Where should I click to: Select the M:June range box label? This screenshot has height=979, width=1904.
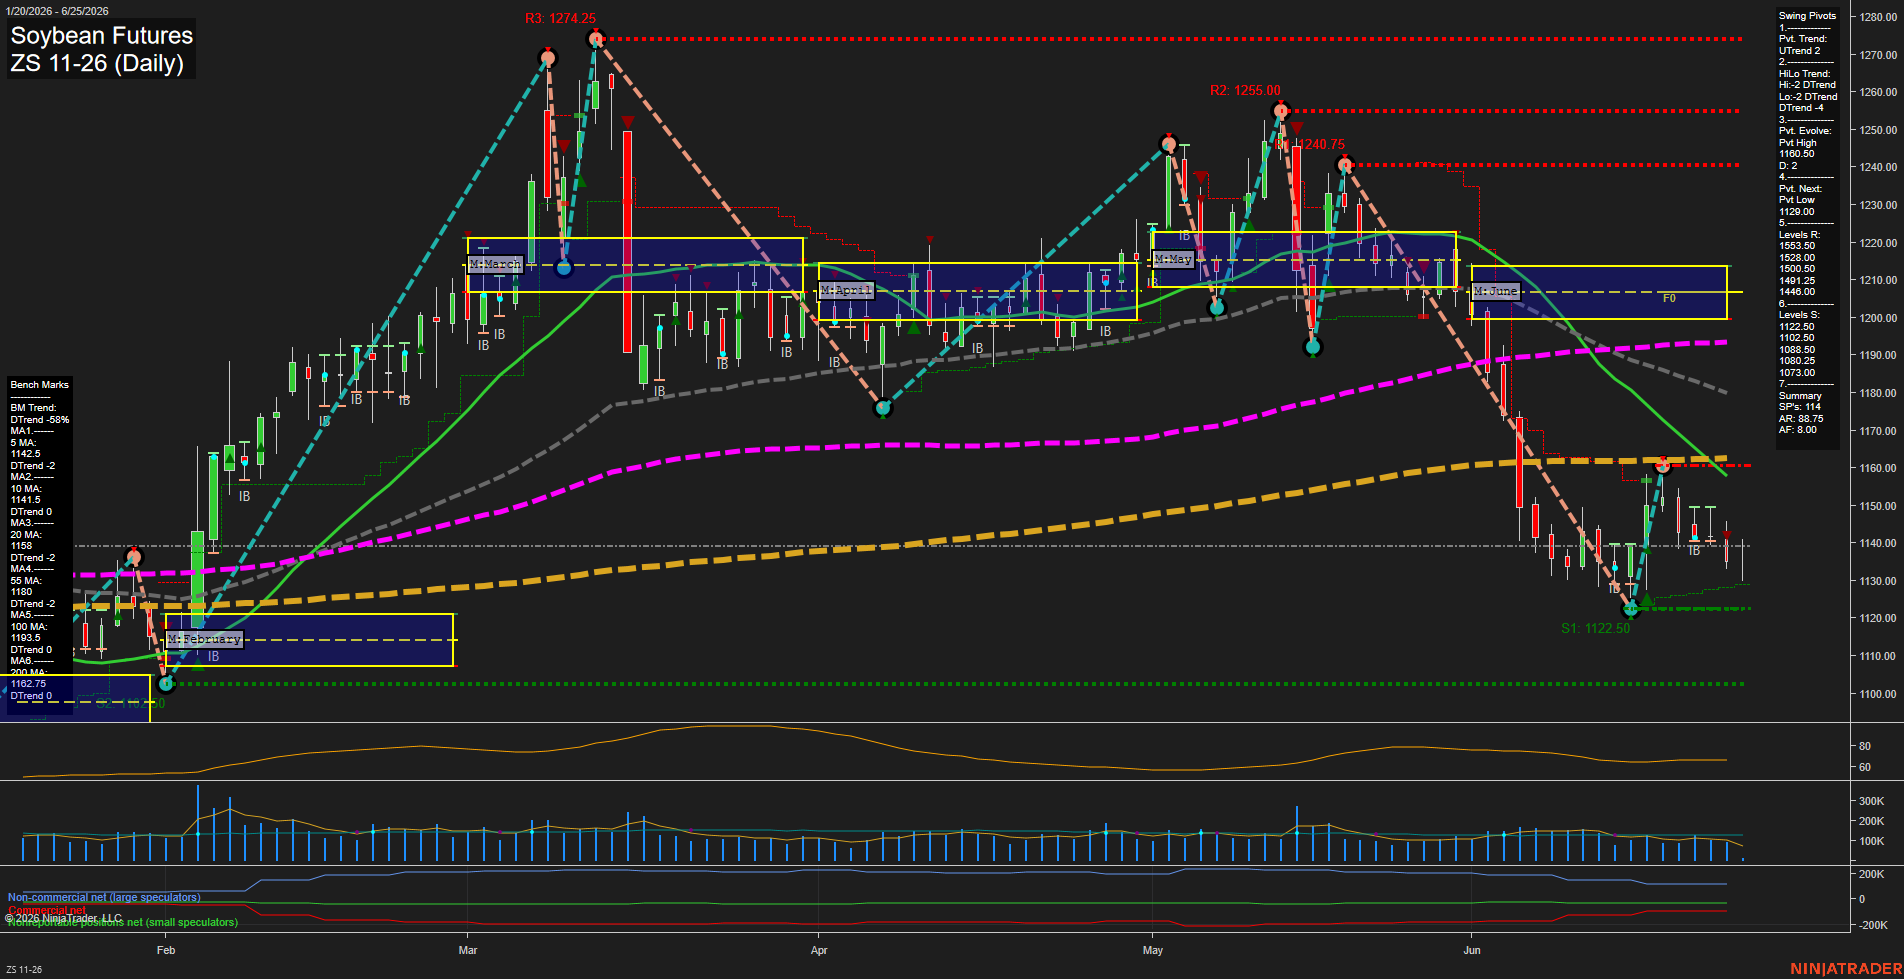[1496, 291]
